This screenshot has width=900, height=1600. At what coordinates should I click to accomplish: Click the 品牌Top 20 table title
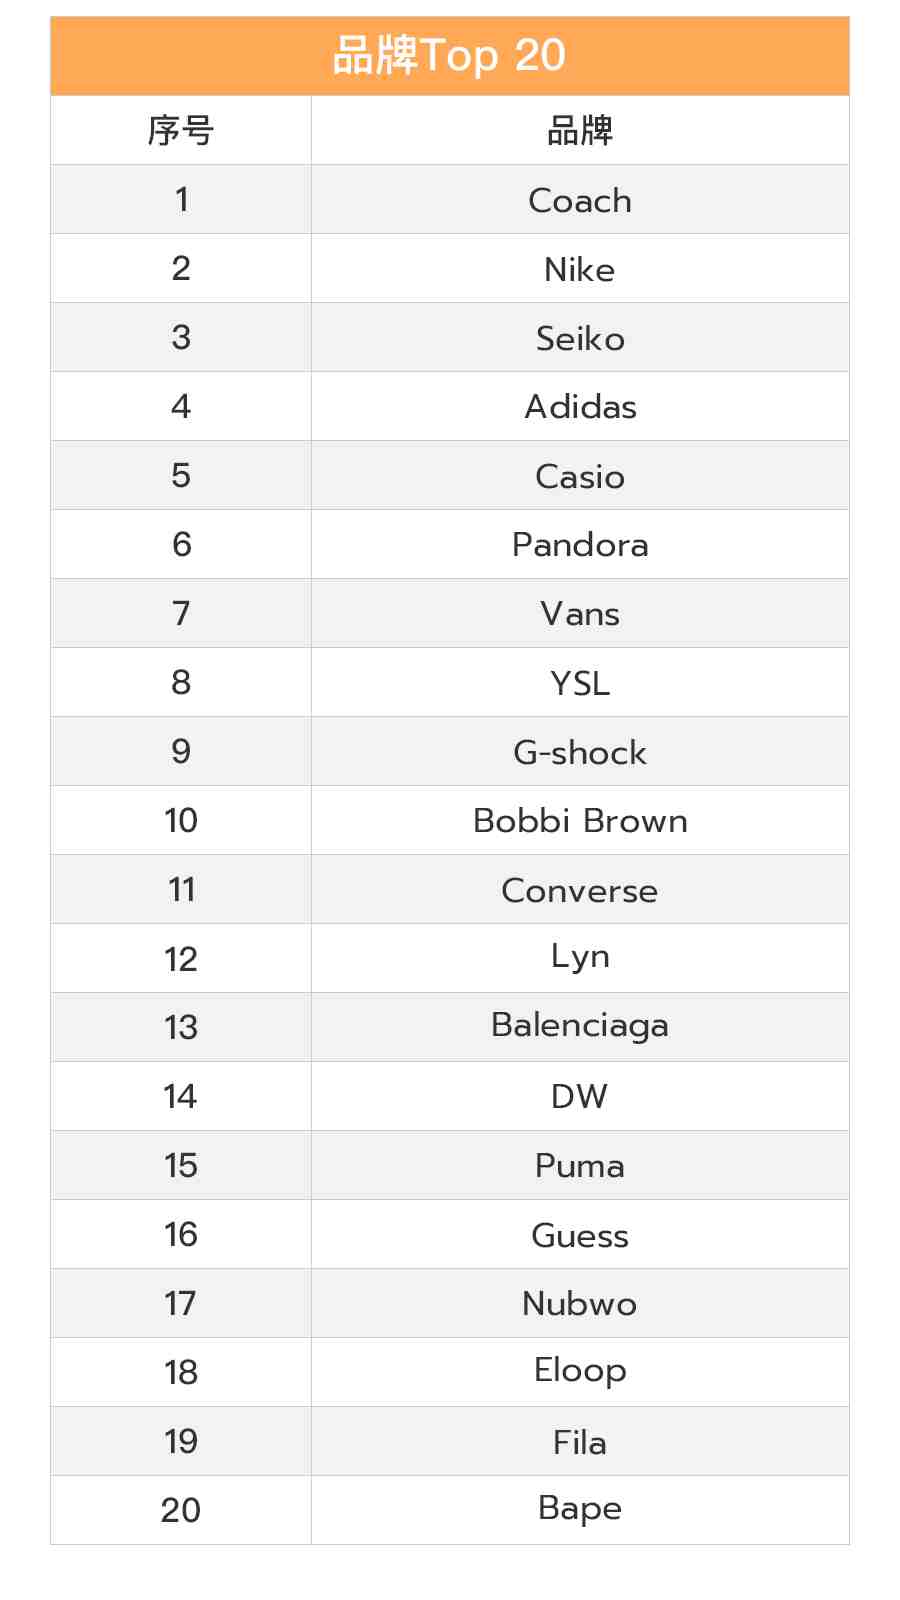(x=449, y=56)
